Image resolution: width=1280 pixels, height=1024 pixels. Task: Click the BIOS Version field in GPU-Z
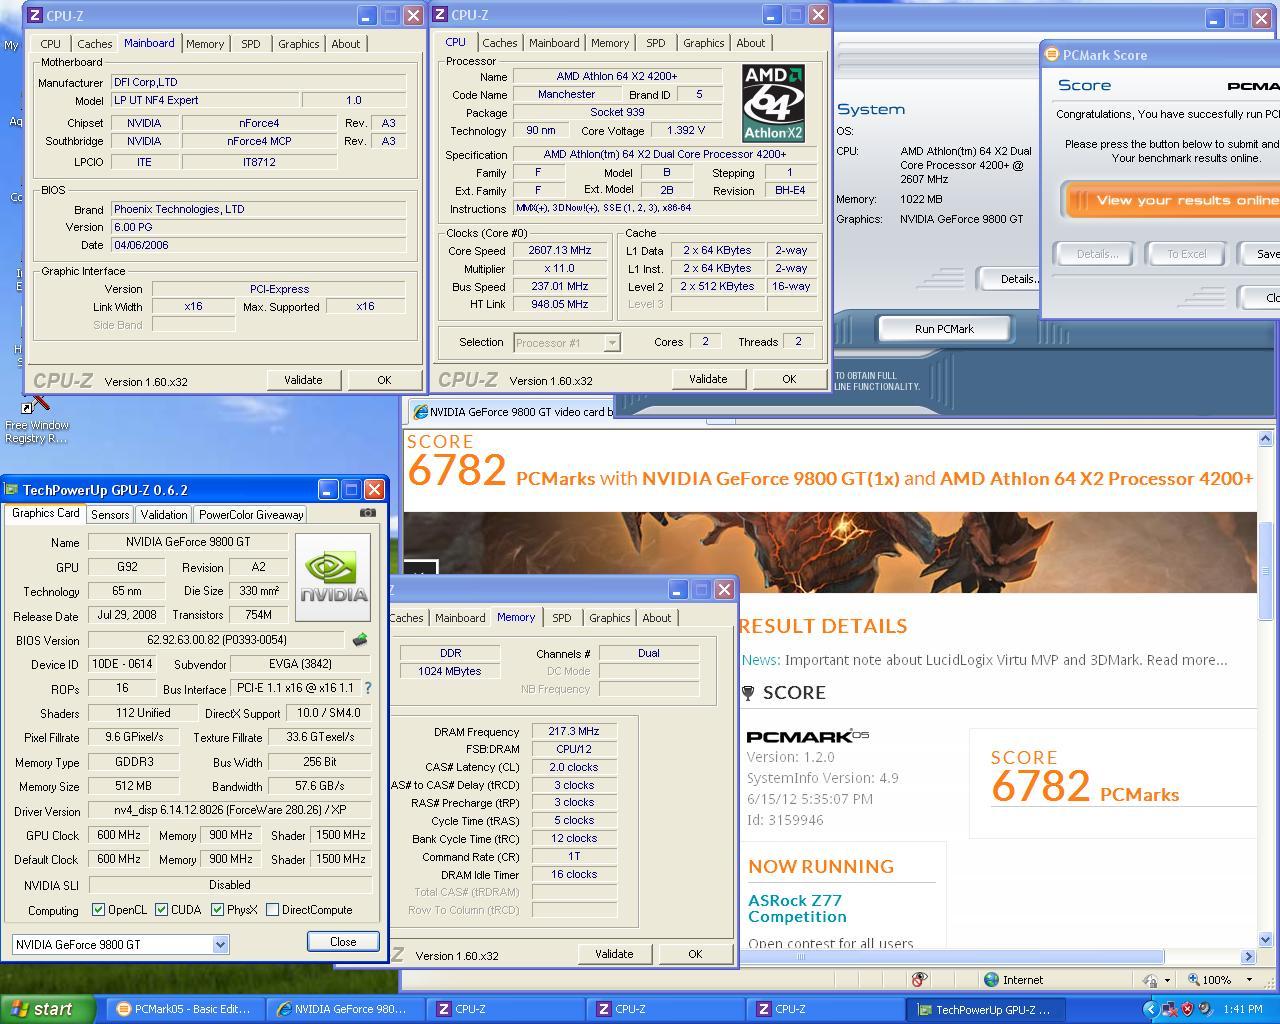[217, 640]
